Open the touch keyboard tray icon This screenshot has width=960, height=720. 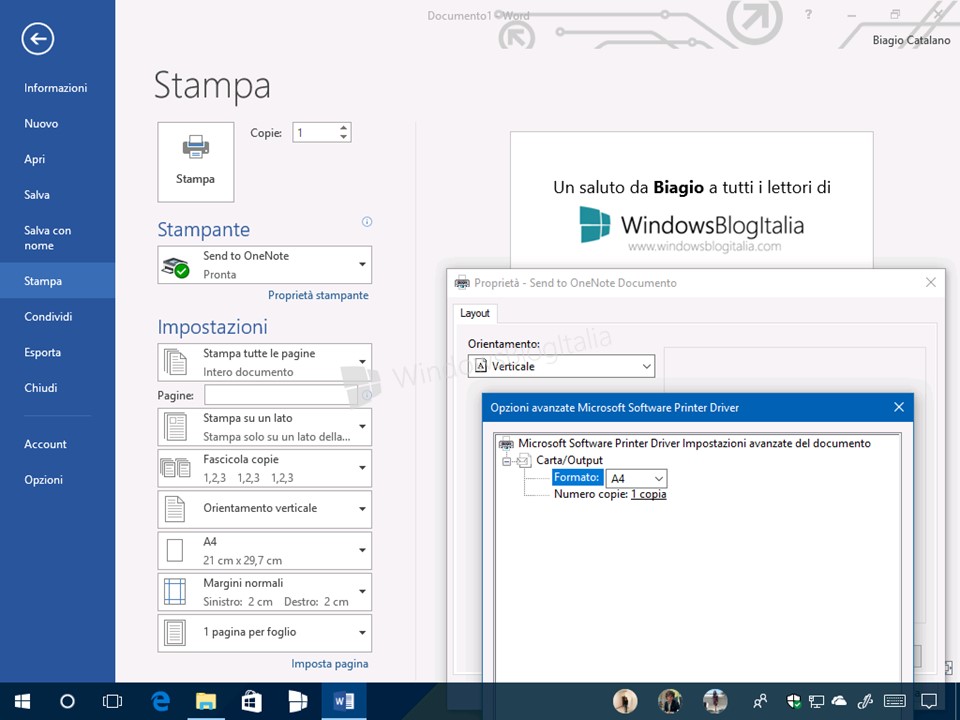pyautogui.click(x=895, y=701)
